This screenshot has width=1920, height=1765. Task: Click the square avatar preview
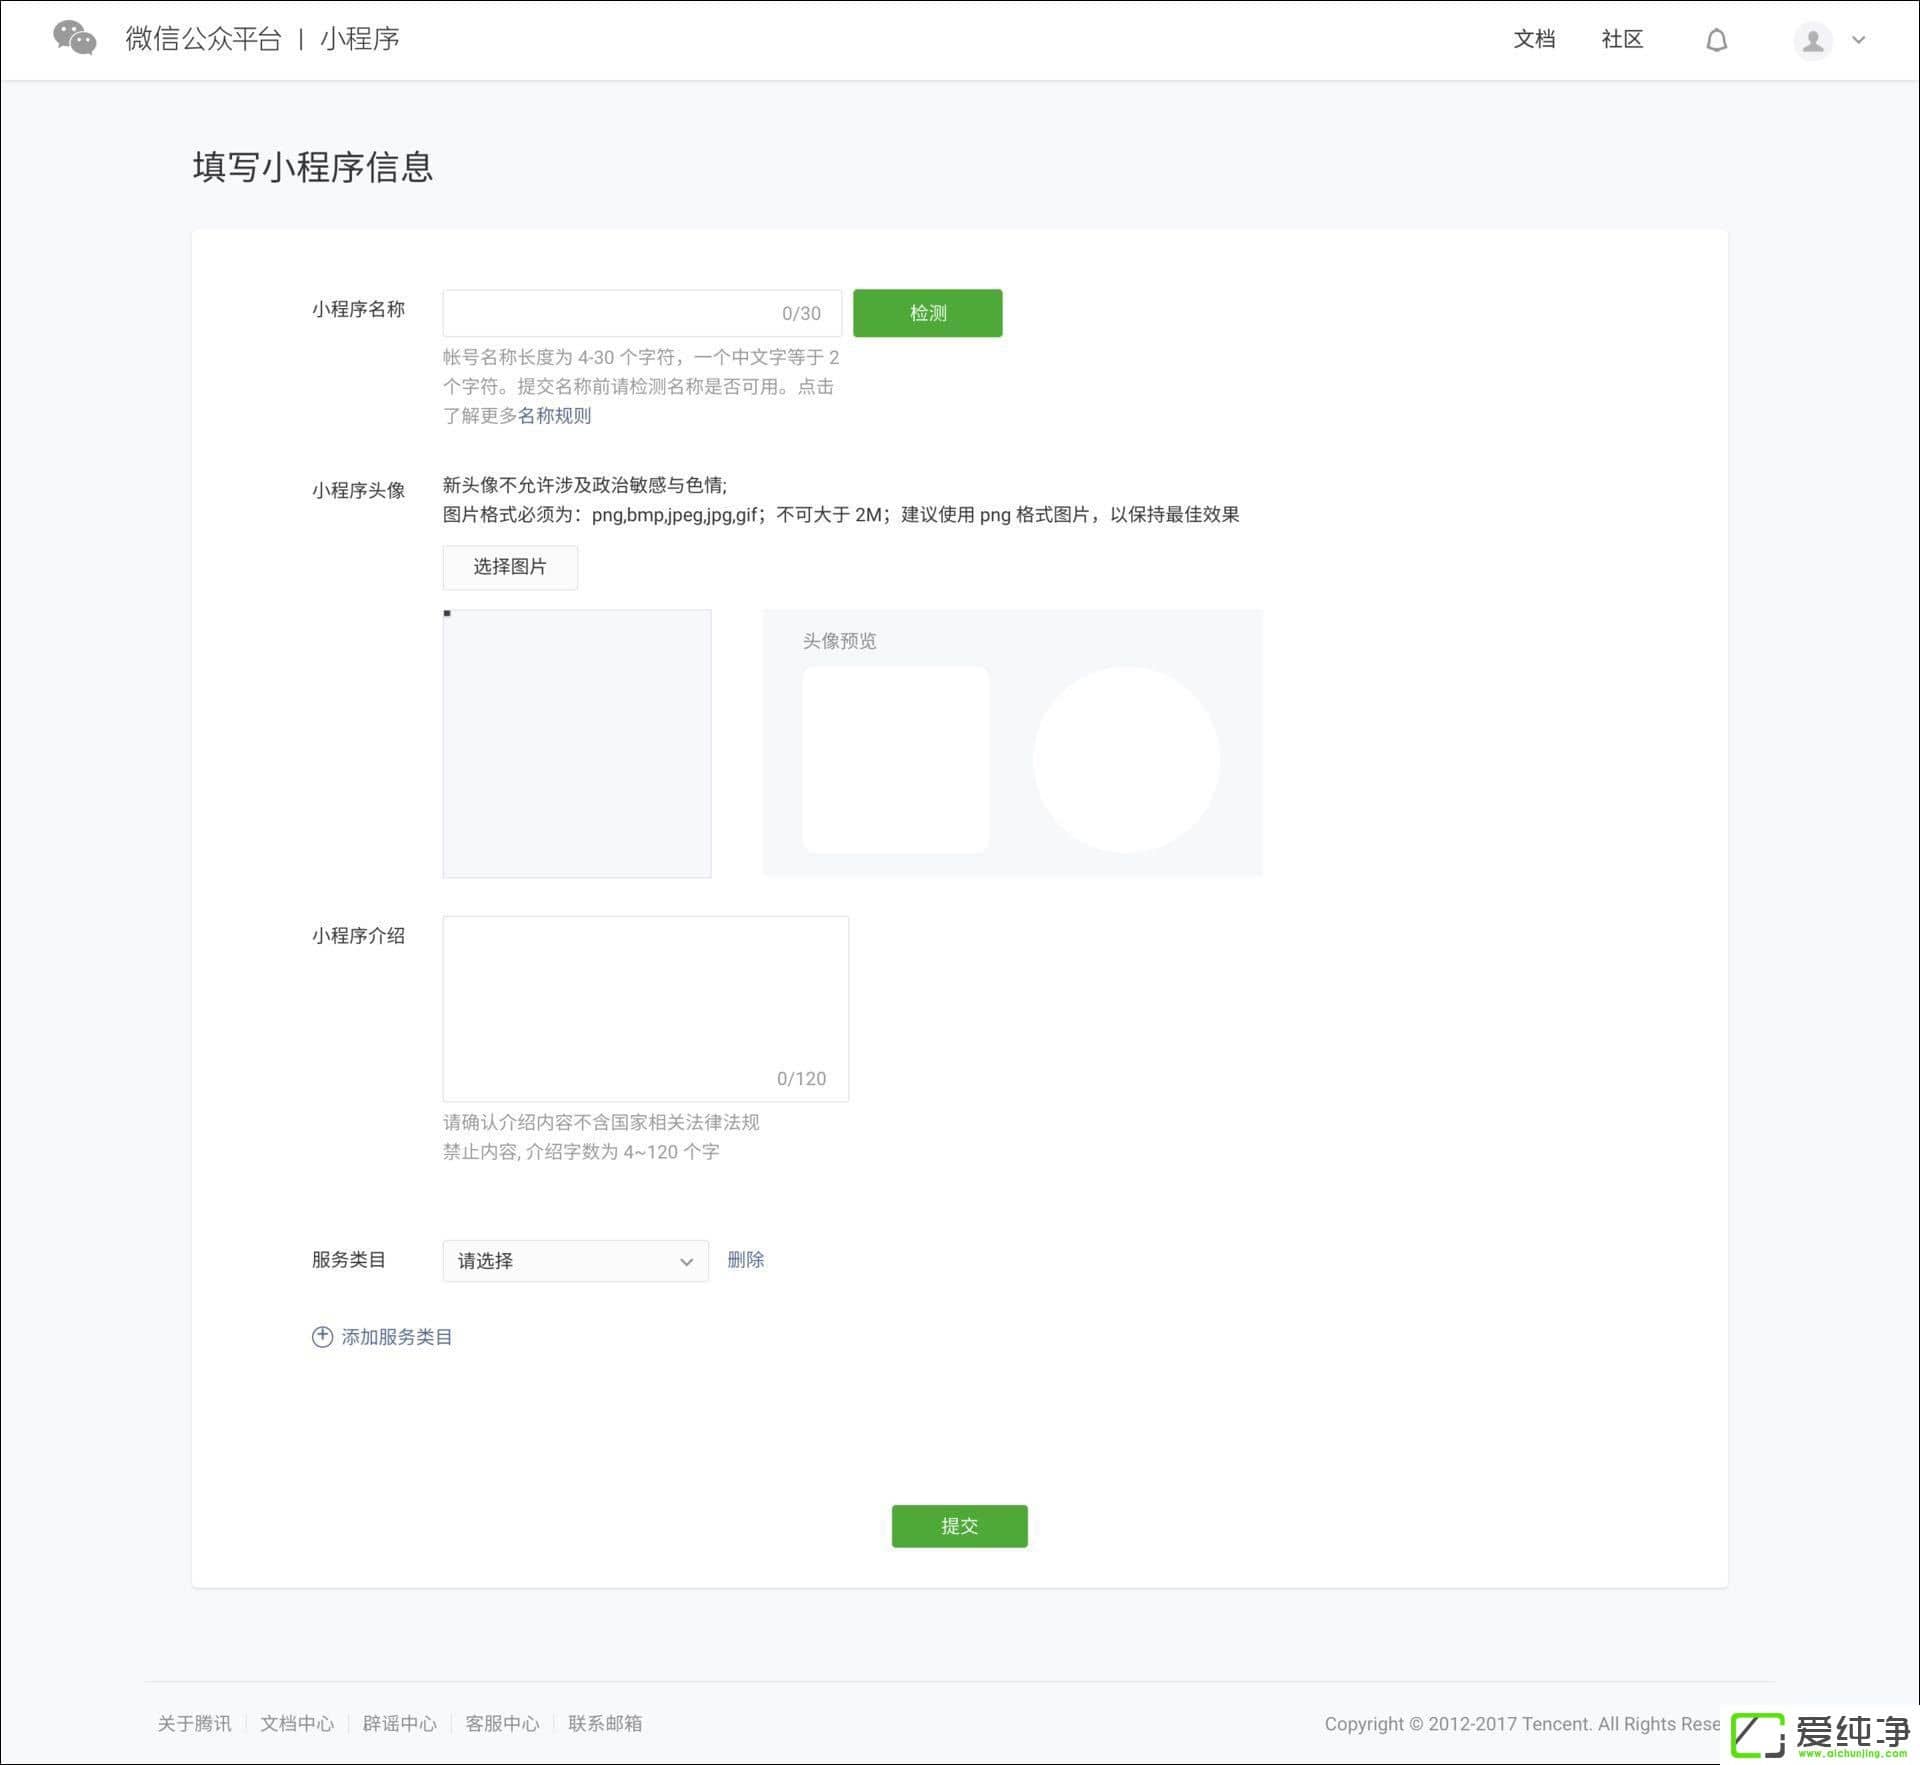pos(895,760)
